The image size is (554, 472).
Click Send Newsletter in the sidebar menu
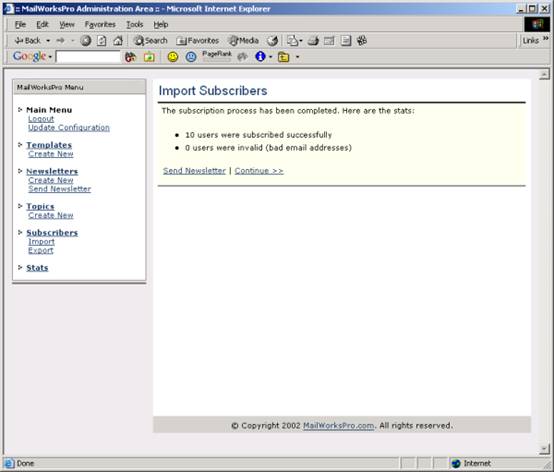pyautogui.click(x=60, y=189)
